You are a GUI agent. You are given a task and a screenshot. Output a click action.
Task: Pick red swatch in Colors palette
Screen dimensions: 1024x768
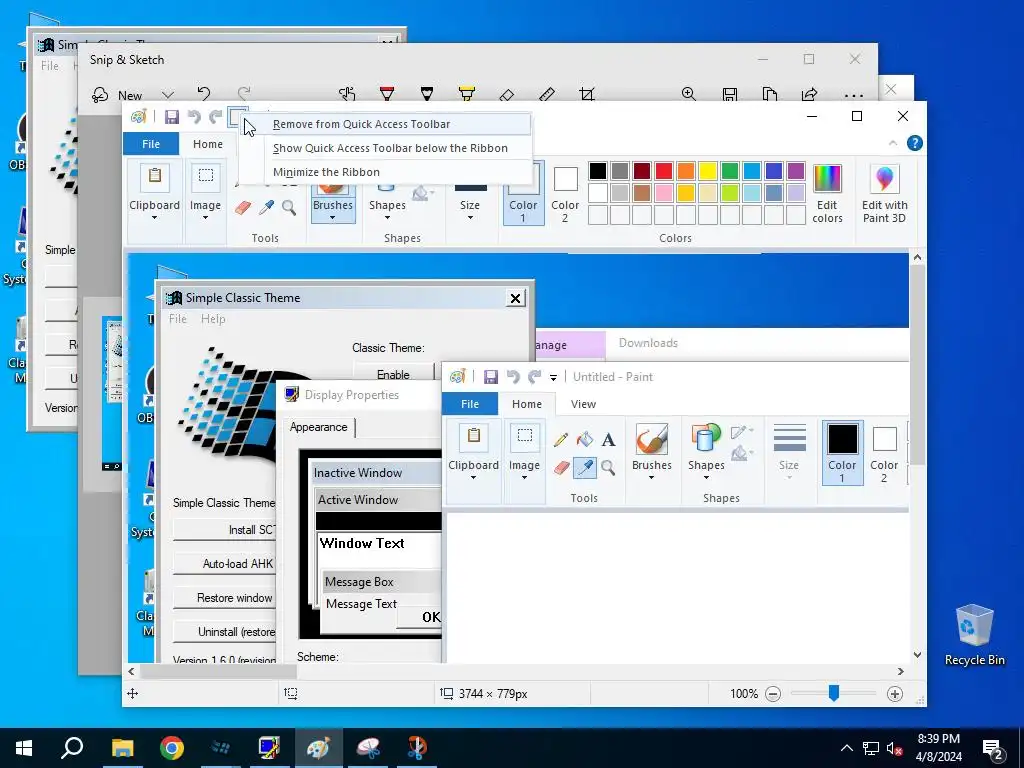point(664,171)
